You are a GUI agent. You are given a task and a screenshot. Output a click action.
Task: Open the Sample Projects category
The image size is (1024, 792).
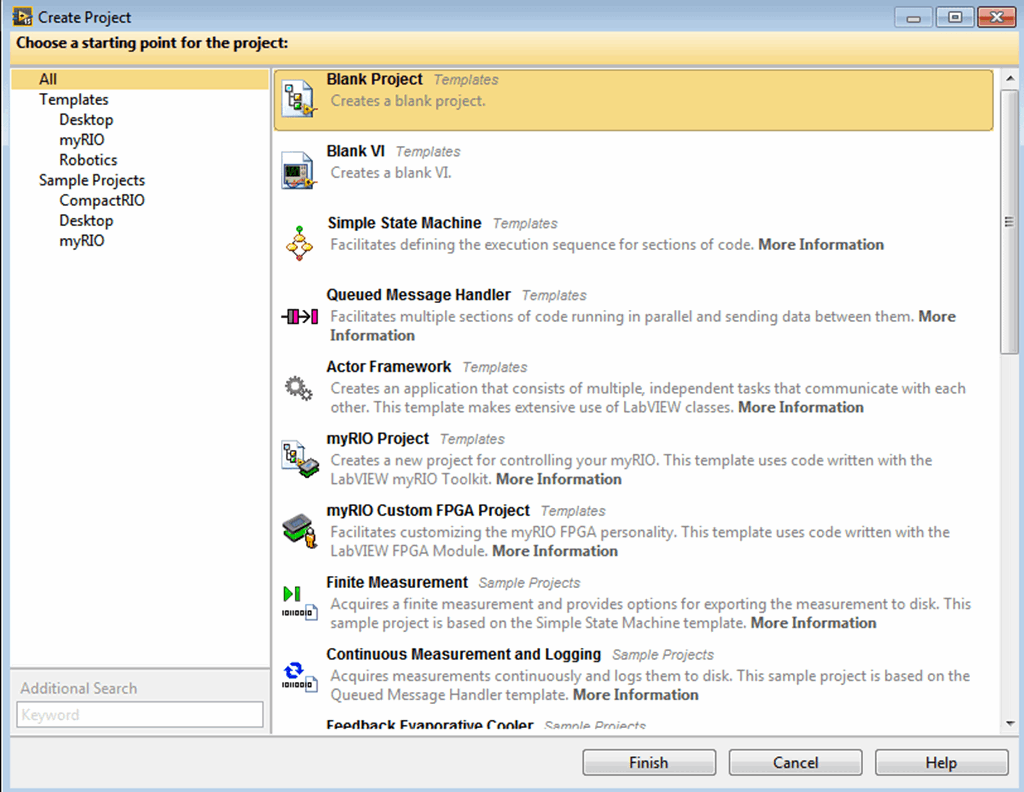coord(91,179)
